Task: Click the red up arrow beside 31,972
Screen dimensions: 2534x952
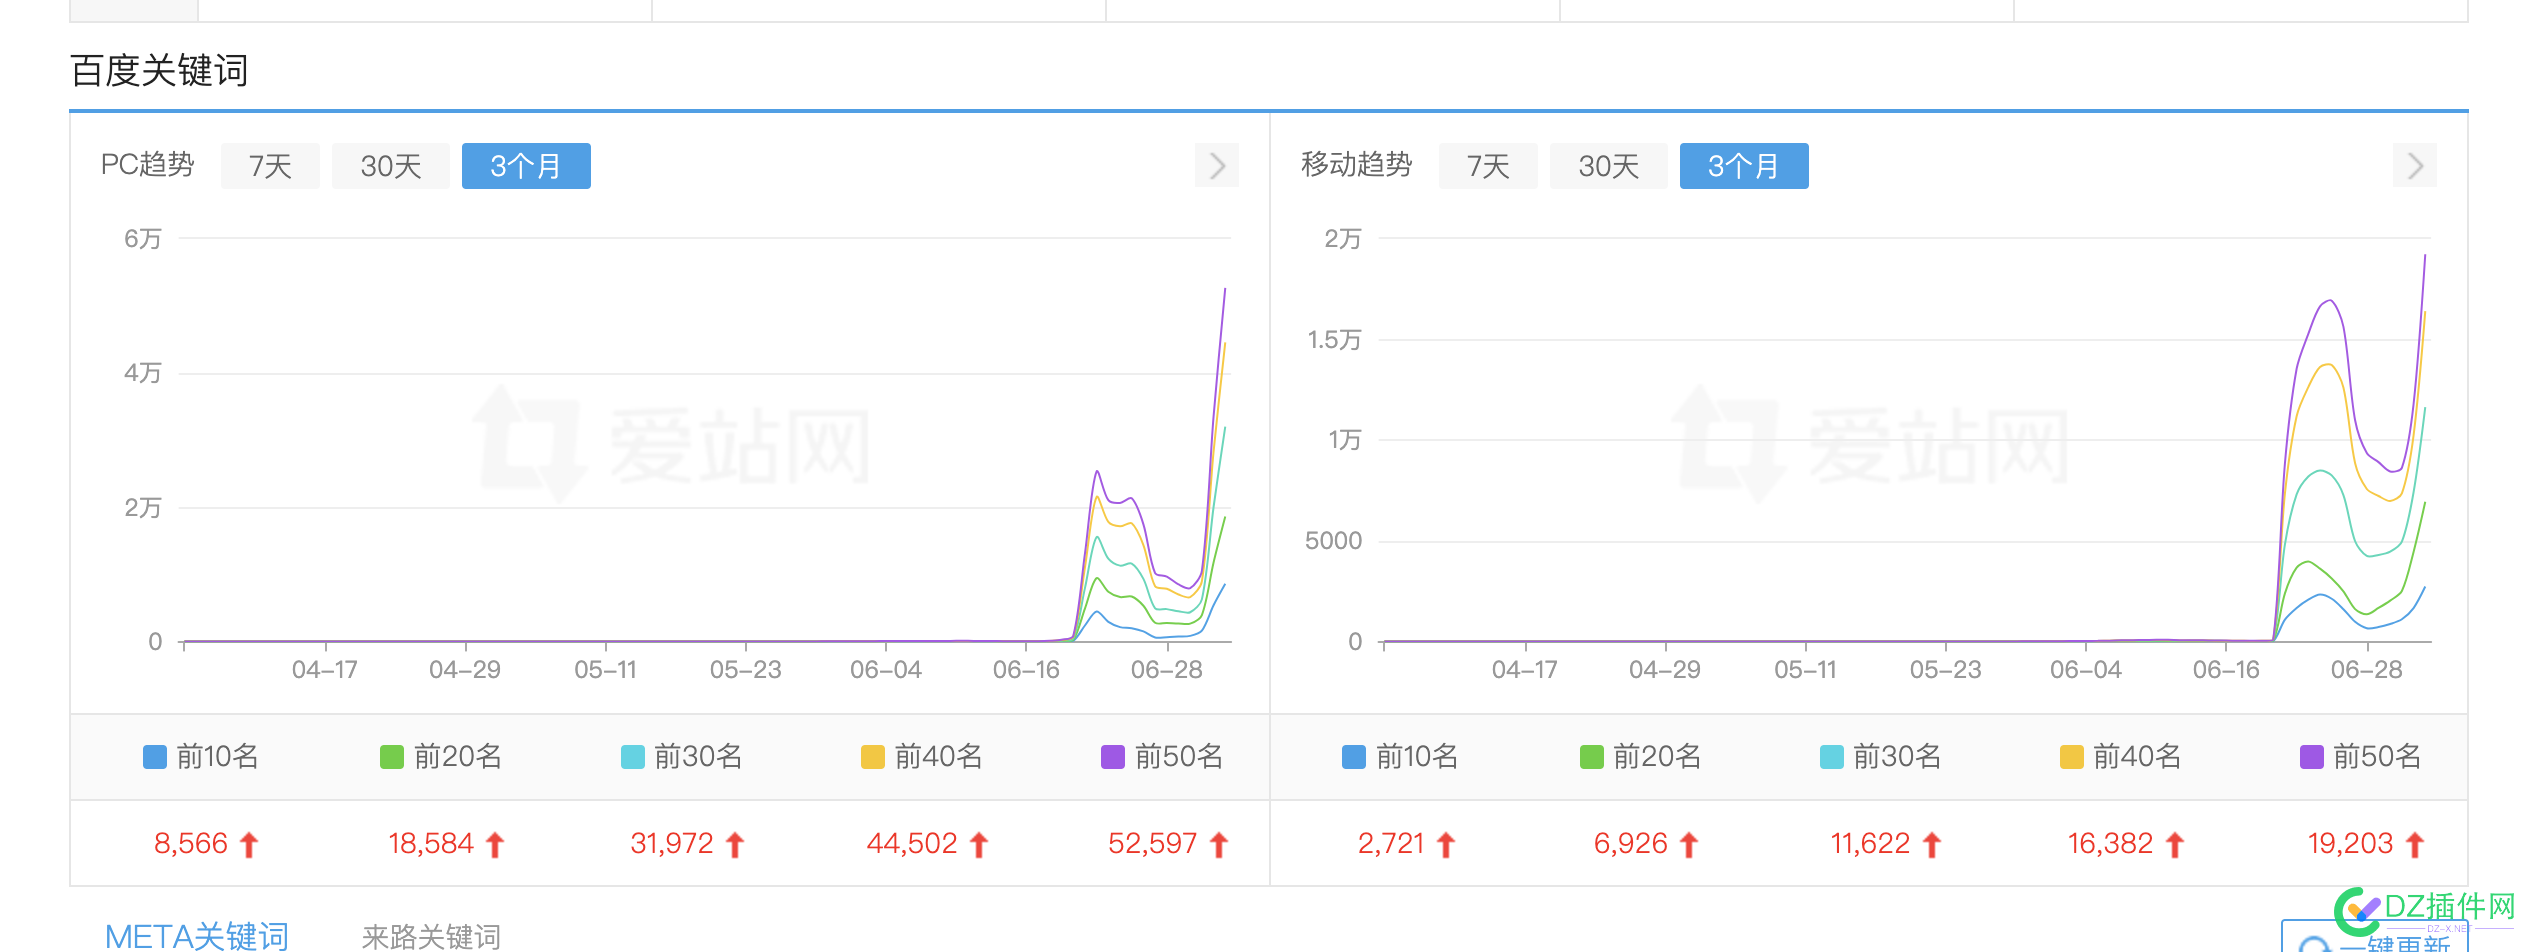Action: pos(735,845)
